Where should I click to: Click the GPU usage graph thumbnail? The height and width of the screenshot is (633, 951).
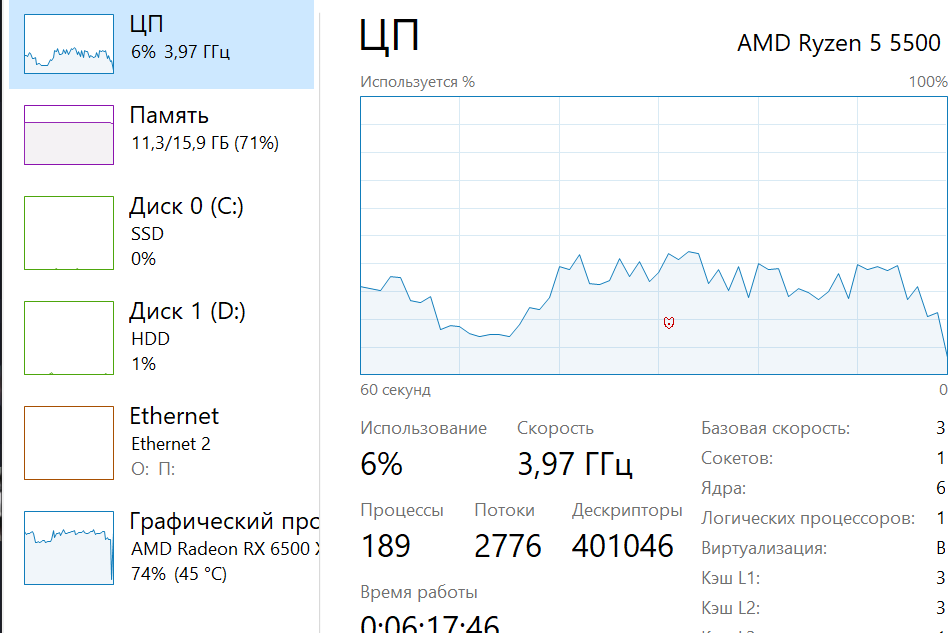(x=69, y=548)
